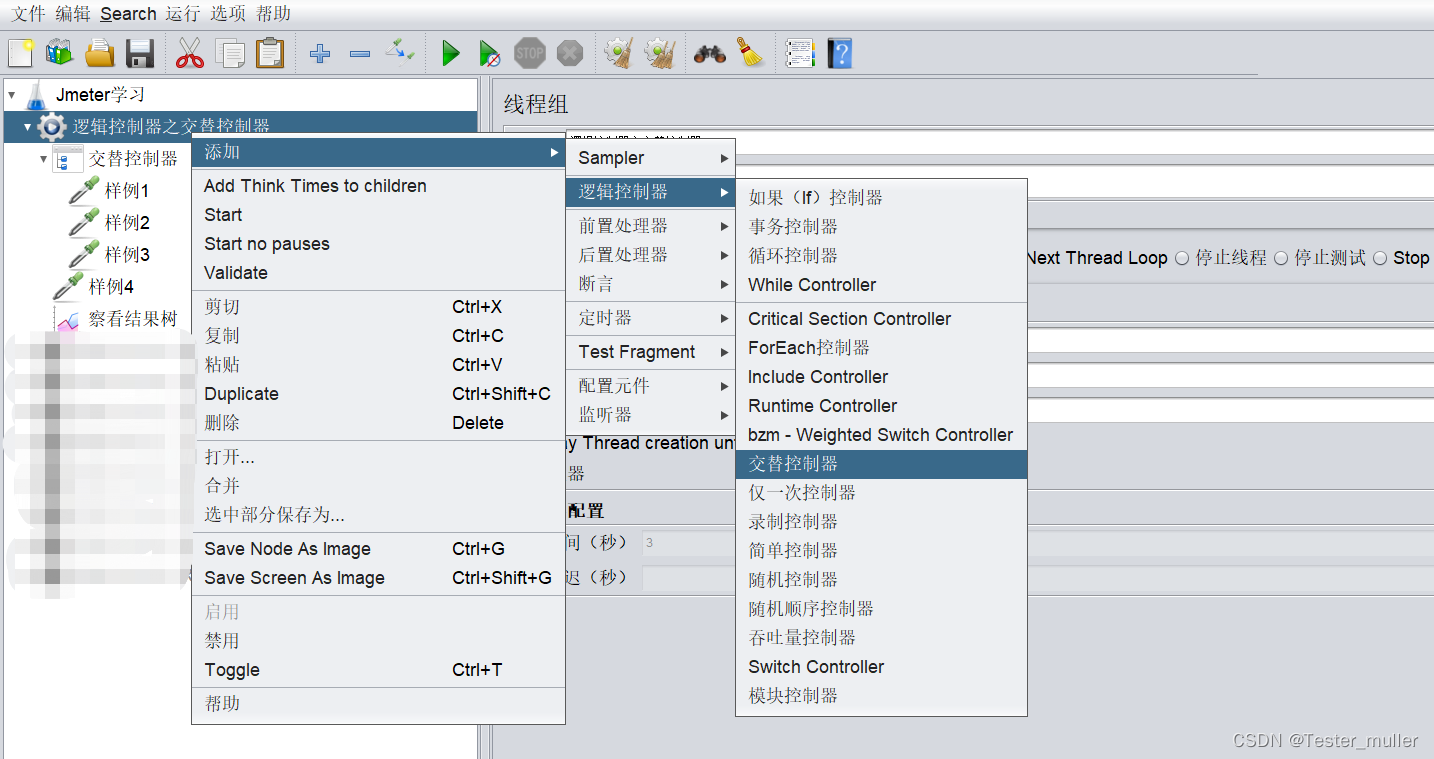Select the 停止线程 radio button
The height and width of the screenshot is (759, 1434).
tap(1182, 258)
